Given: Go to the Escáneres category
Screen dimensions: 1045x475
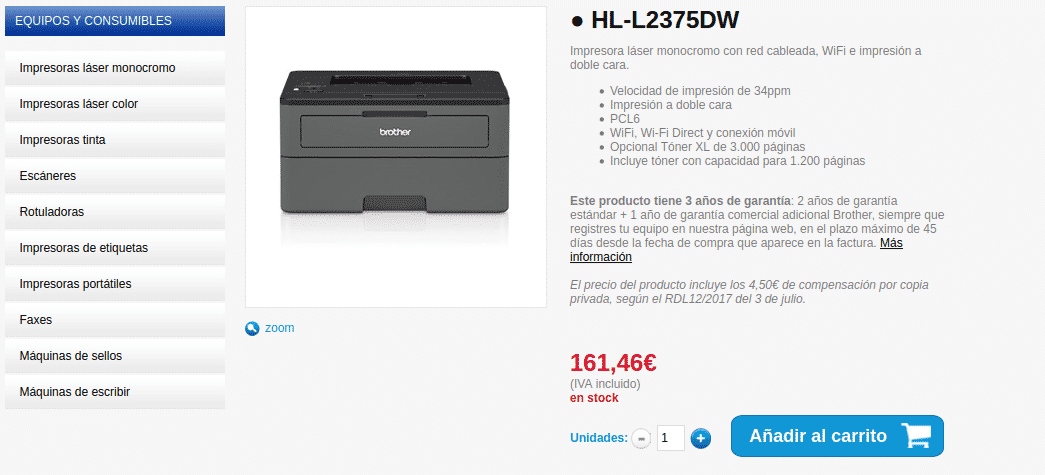Looking at the screenshot, I should point(115,176).
